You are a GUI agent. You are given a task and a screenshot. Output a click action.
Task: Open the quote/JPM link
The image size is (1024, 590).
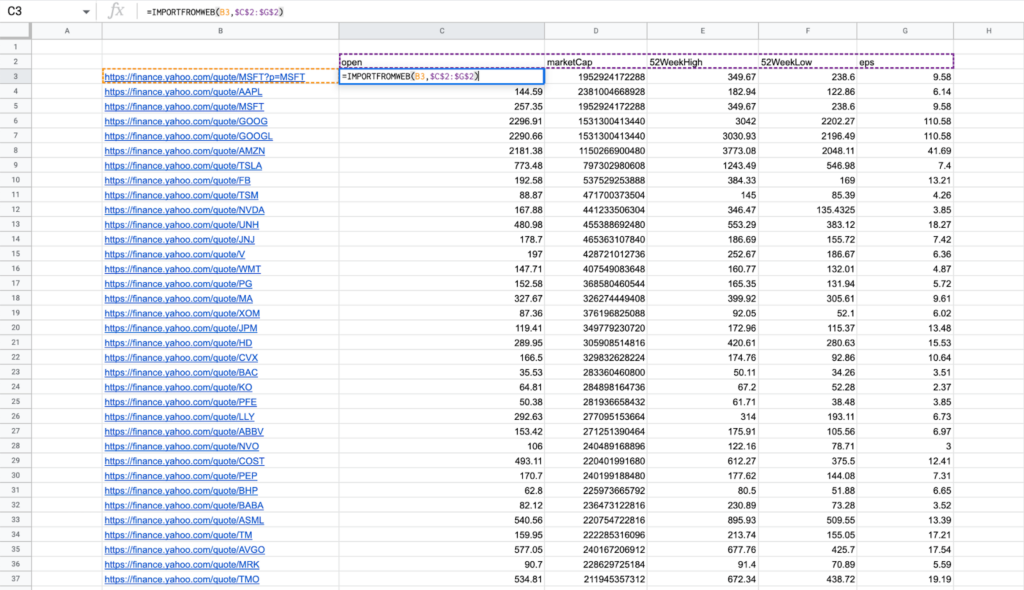pyautogui.click(x=181, y=329)
